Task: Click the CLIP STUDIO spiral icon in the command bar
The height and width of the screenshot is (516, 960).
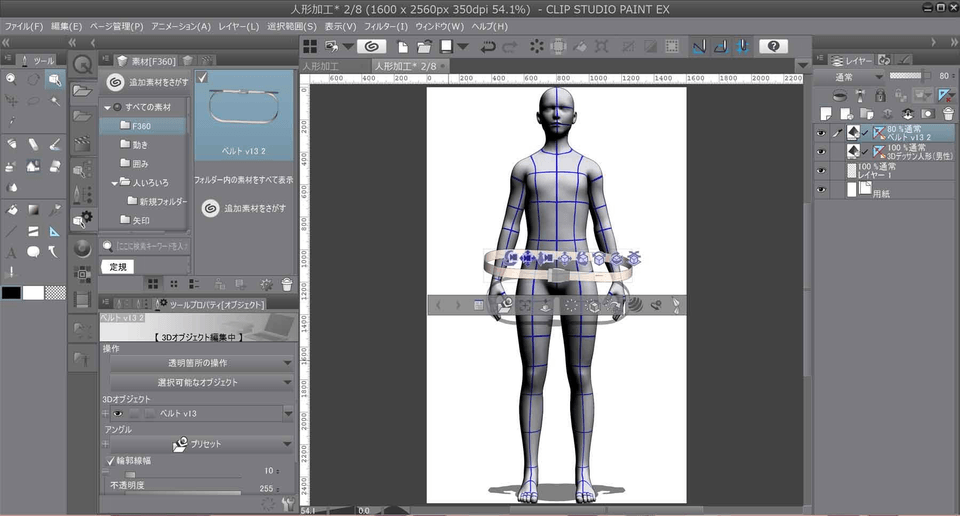Action: point(371,47)
